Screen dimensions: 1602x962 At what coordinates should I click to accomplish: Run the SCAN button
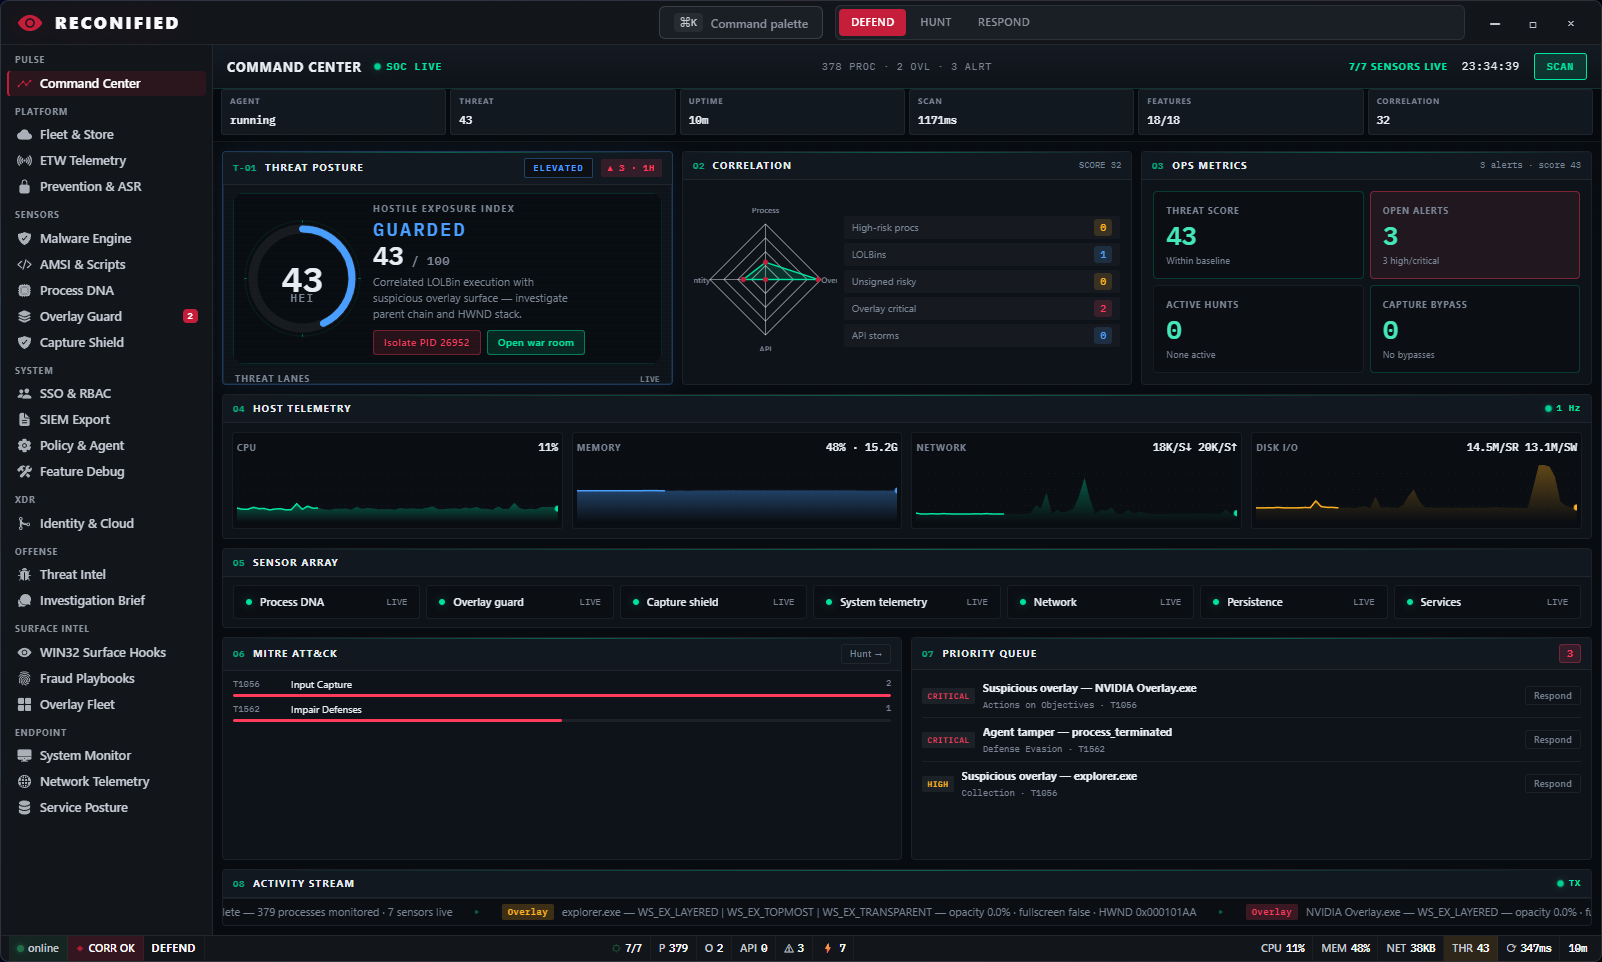(1560, 67)
